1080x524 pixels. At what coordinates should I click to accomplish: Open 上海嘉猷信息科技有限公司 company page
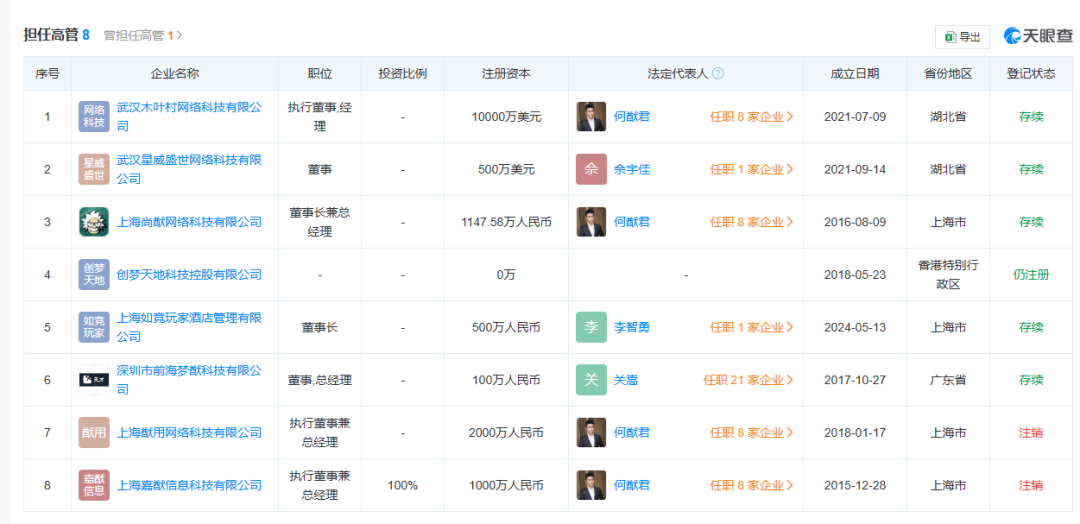coord(189,485)
